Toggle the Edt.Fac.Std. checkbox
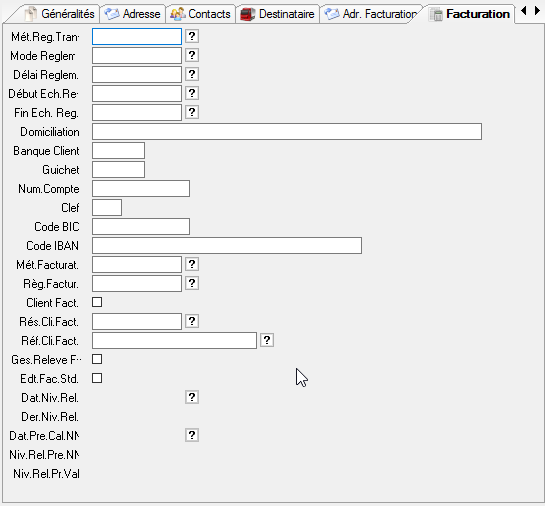Image resolution: width=545 pixels, height=506 pixels. click(x=97, y=378)
